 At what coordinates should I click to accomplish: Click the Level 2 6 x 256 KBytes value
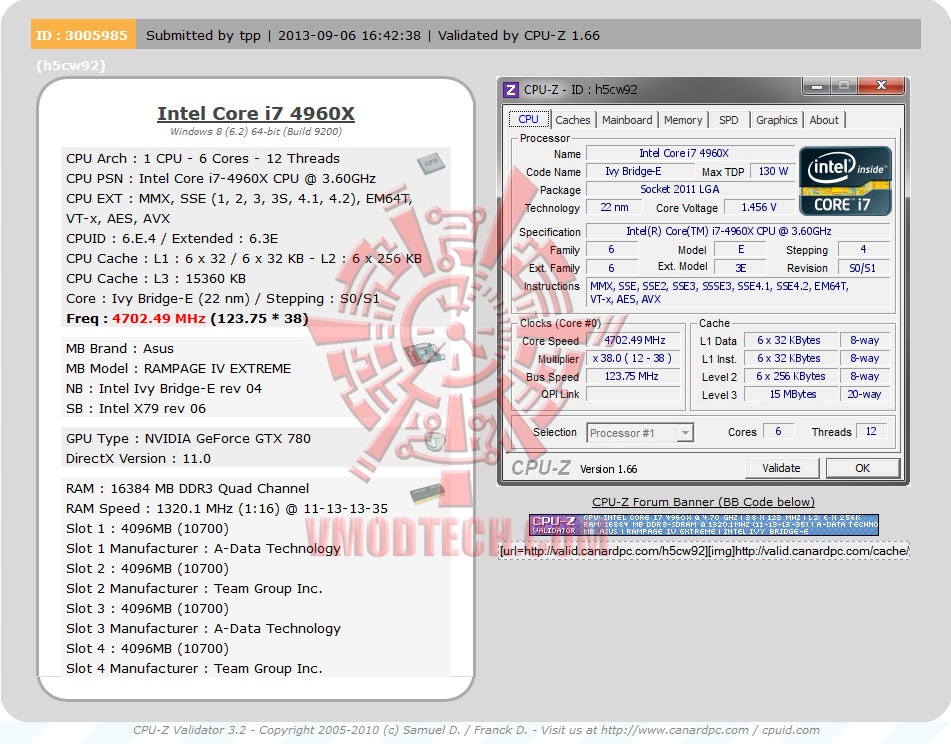coord(791,377)
